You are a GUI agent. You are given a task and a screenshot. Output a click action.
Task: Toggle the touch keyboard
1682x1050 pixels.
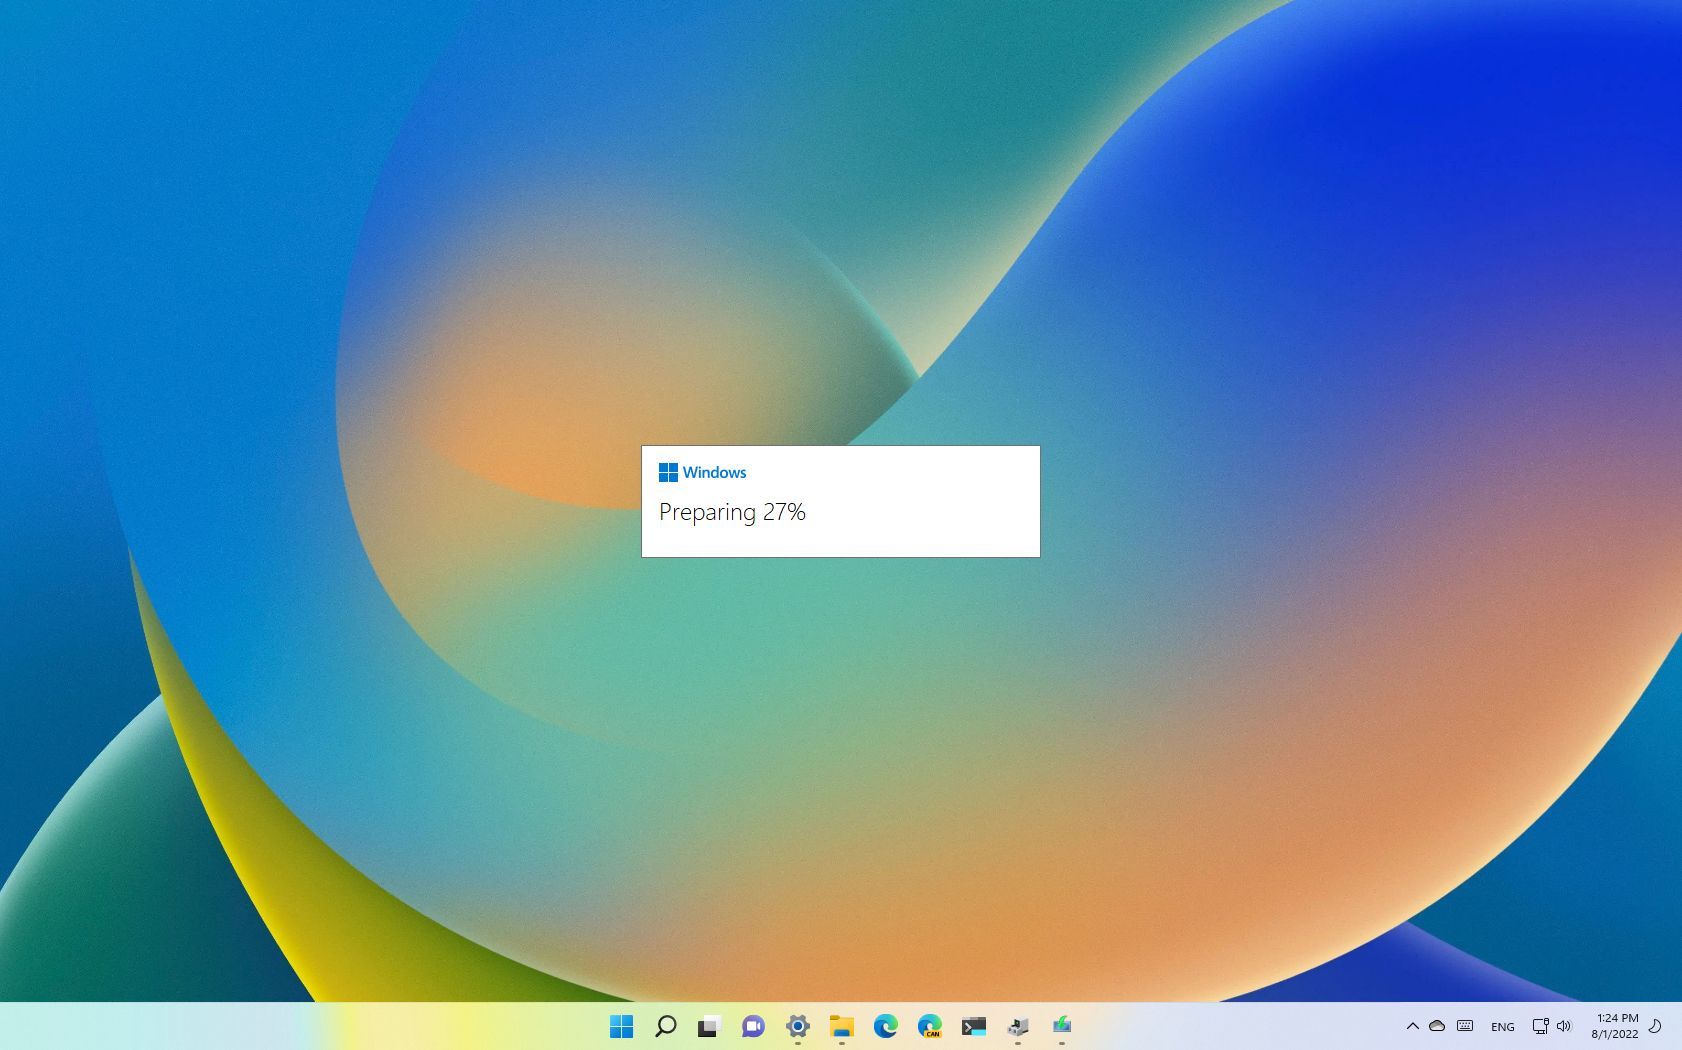point(1465,1026)
